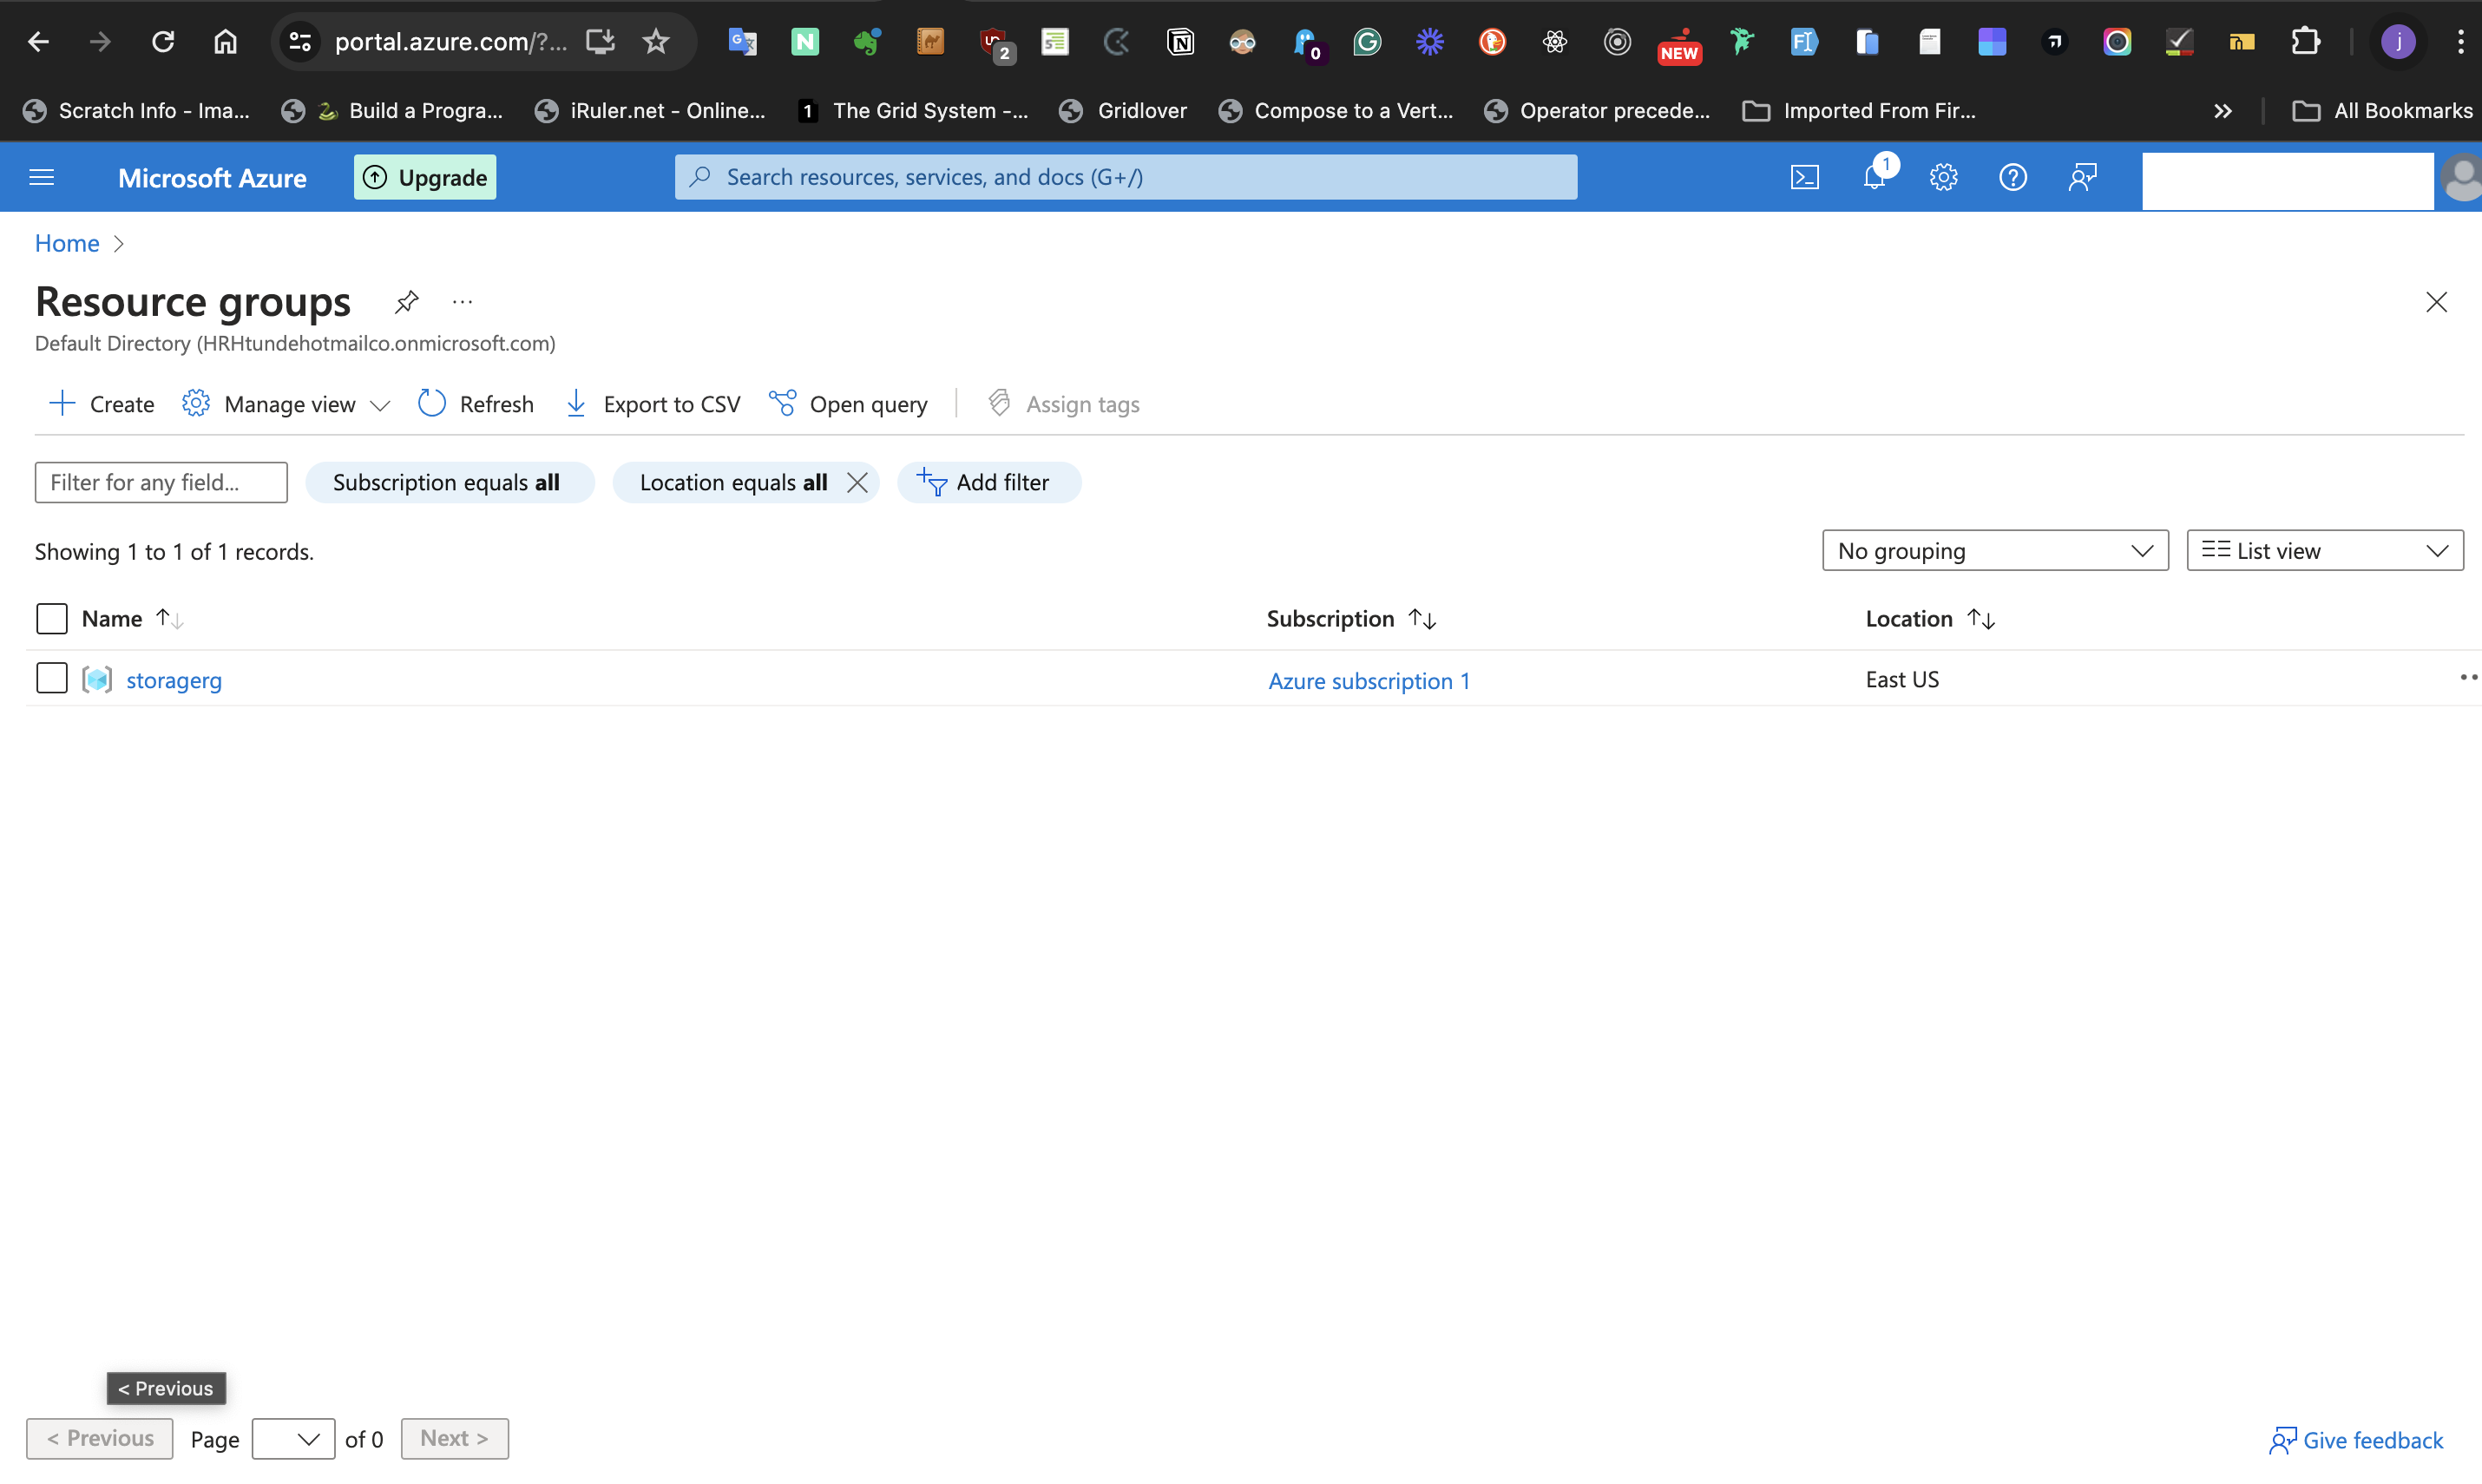Remove the Location equals all filter
2482x1484 pixels.
point(858,482)
